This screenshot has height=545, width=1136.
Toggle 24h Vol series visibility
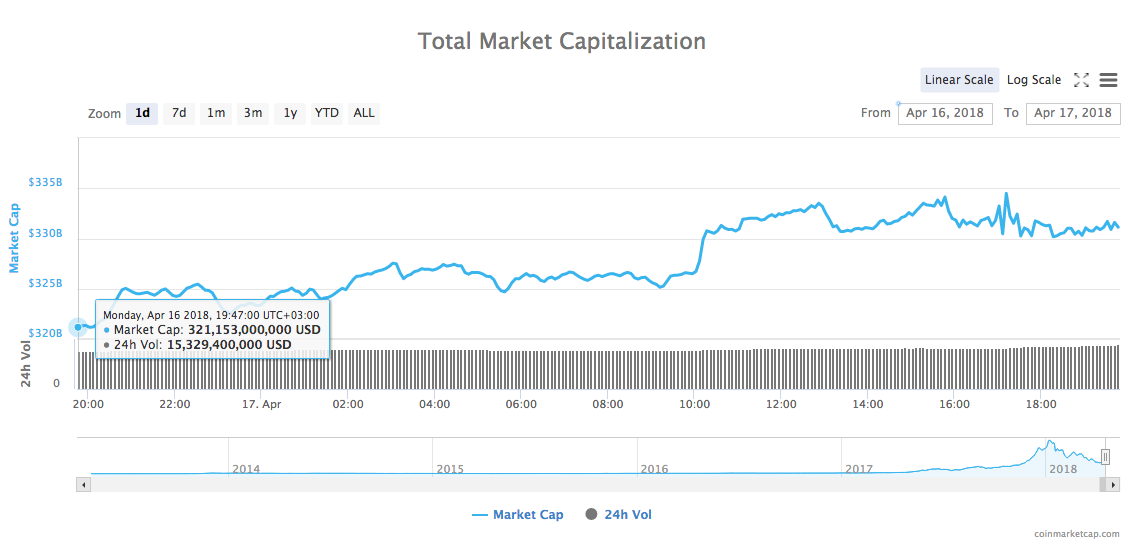628,515
